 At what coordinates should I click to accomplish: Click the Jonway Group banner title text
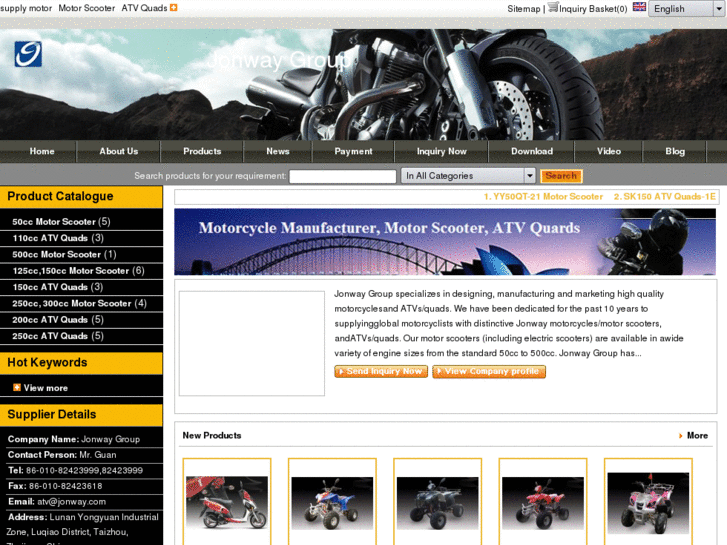pyautogui.click(x=278, y=60)
